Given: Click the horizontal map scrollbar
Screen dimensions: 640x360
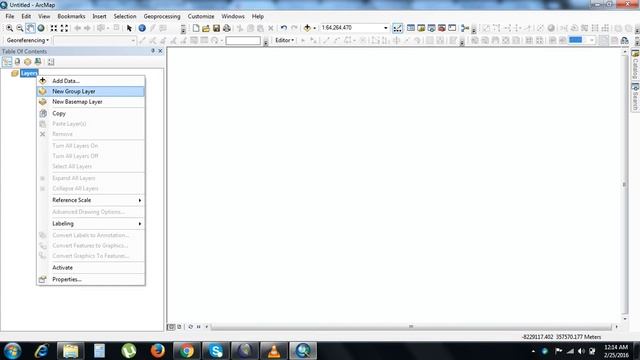Looking at the screenshot, I should [411, 327].
